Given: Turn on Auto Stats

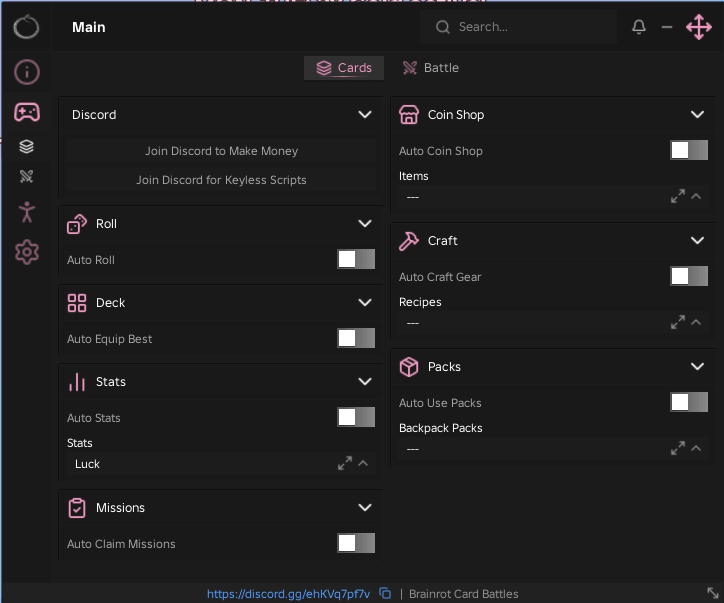Looking at the screenshot, I should pos(356,417).
